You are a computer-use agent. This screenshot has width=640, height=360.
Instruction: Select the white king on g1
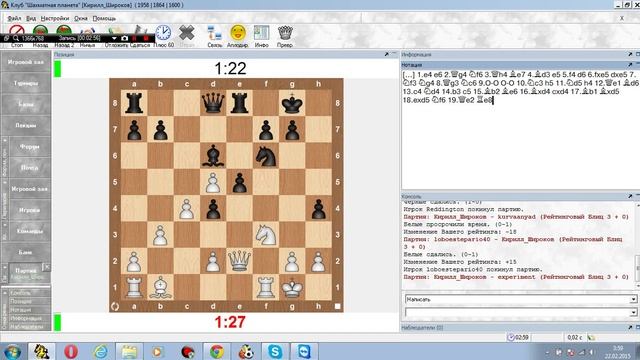pos(292,287)
